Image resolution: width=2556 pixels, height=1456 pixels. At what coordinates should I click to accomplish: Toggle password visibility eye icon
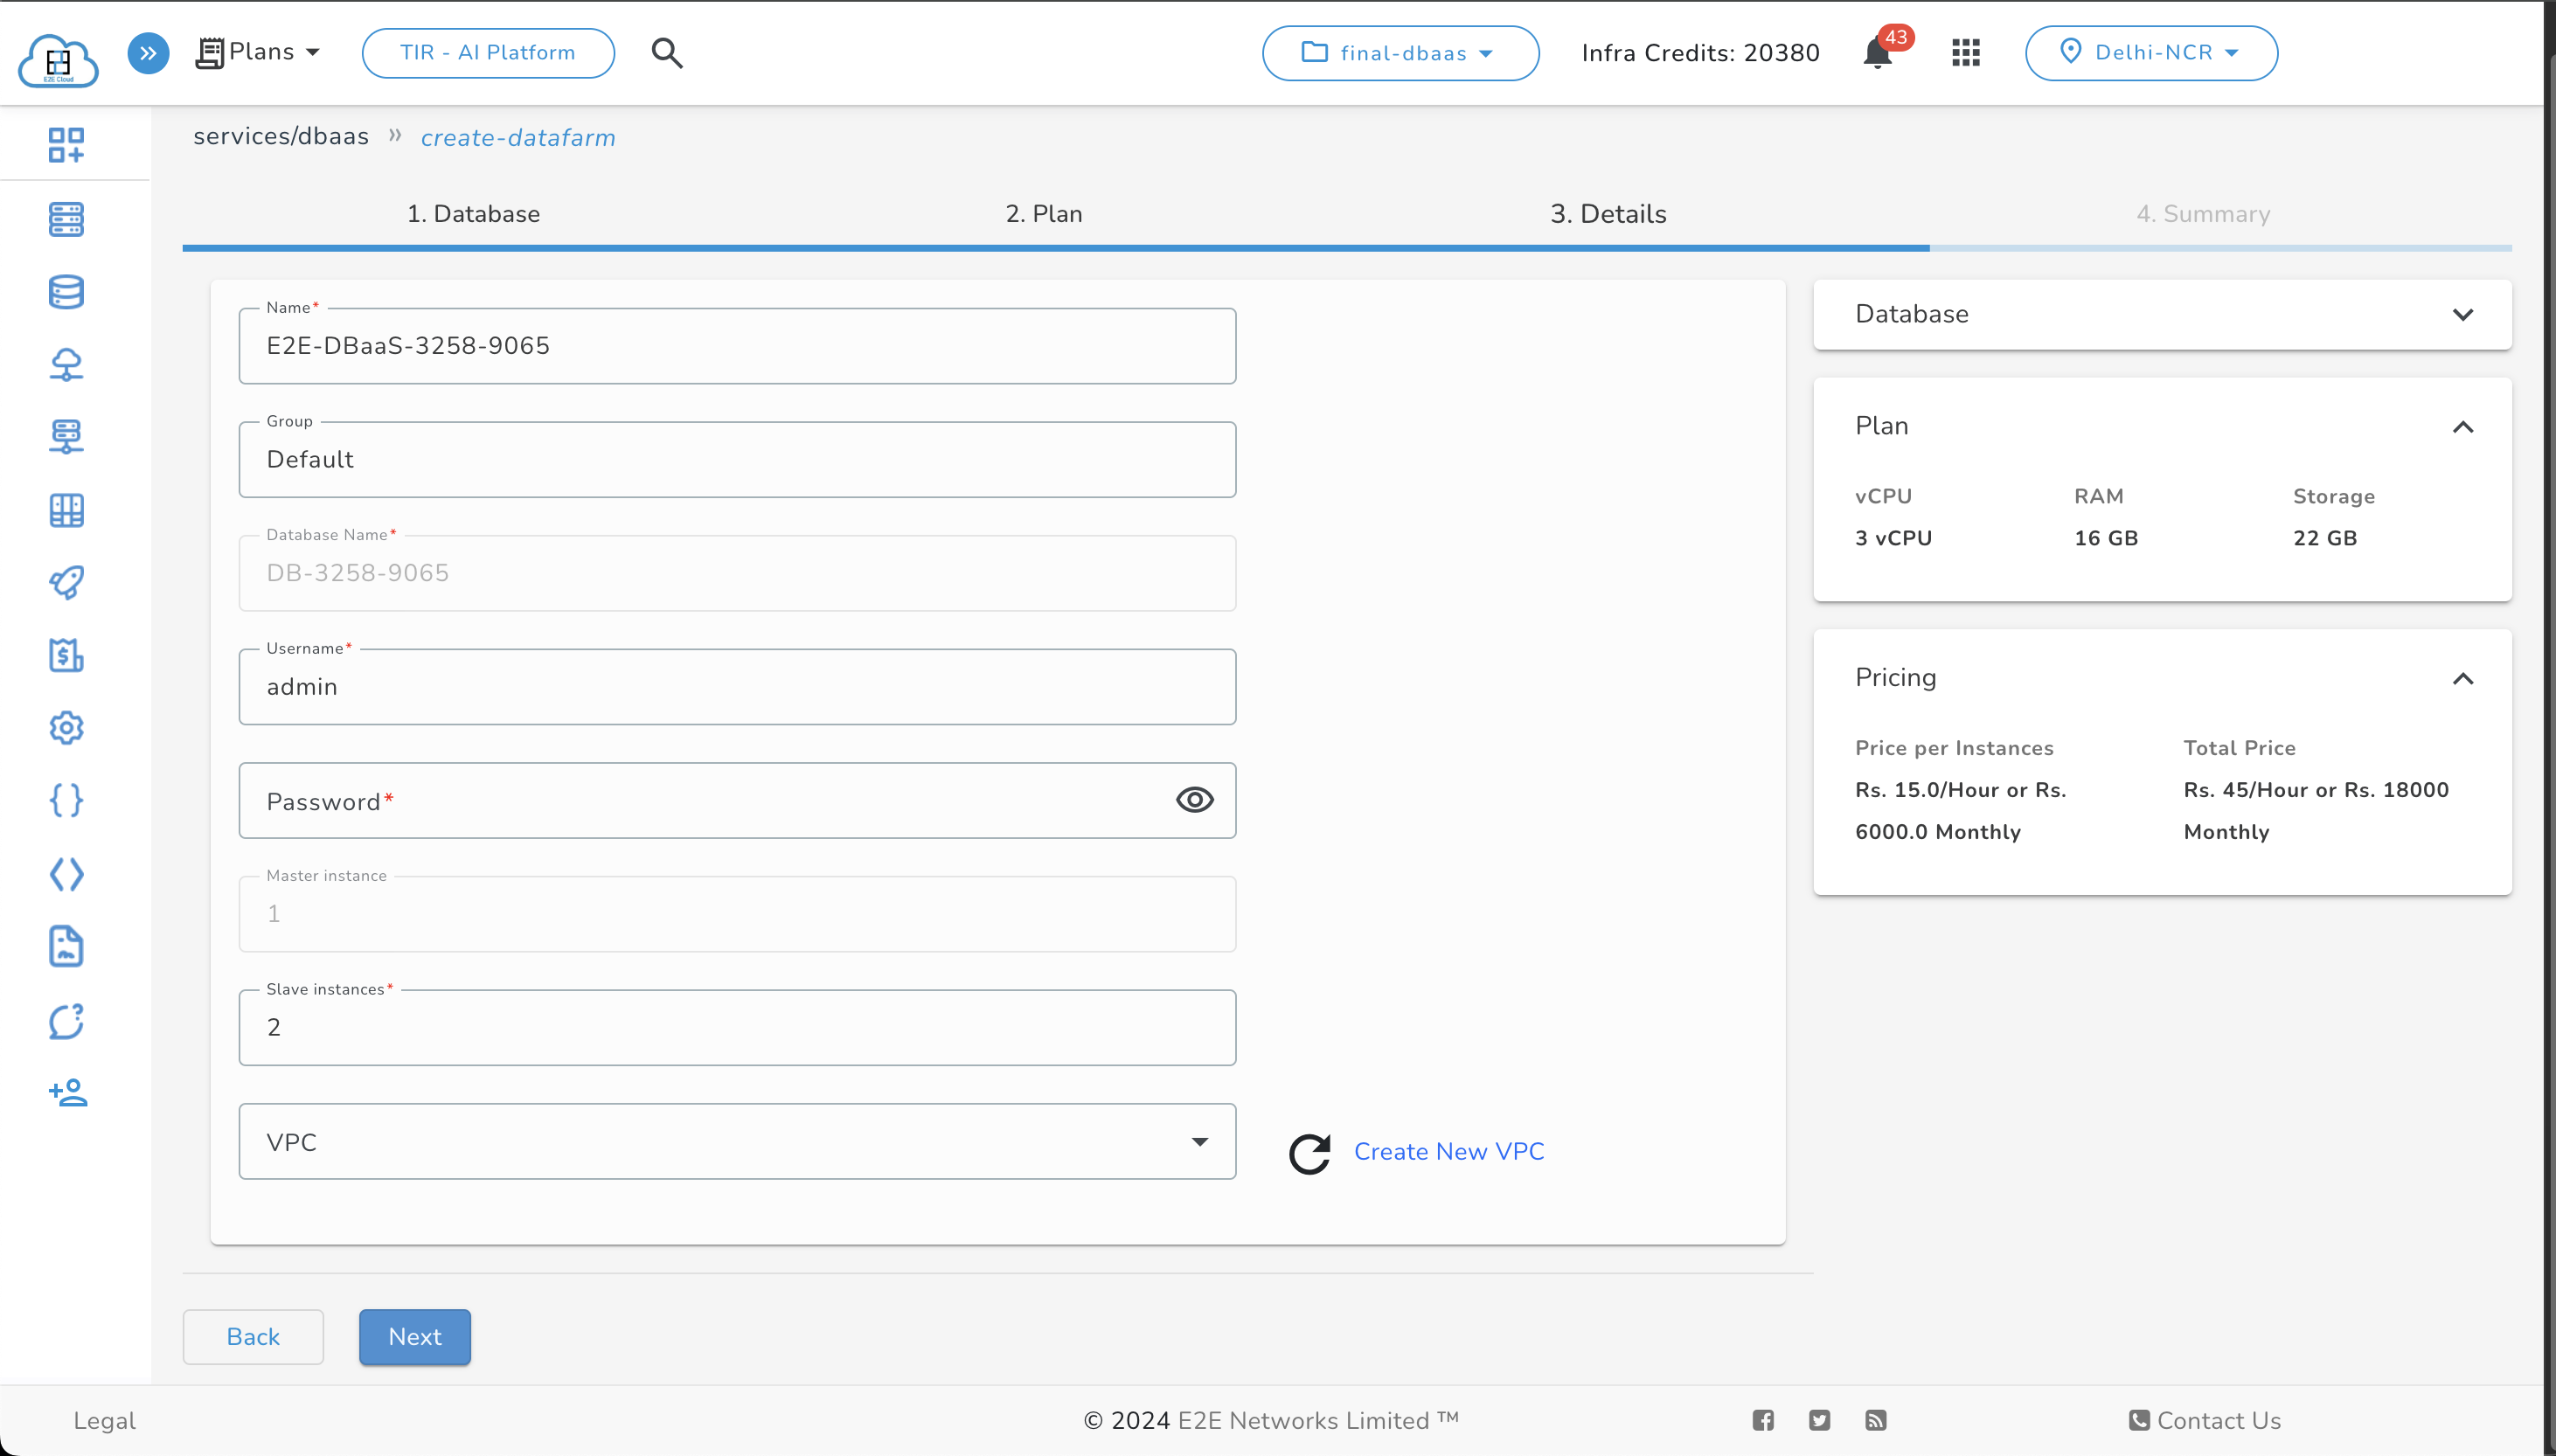1194,800
